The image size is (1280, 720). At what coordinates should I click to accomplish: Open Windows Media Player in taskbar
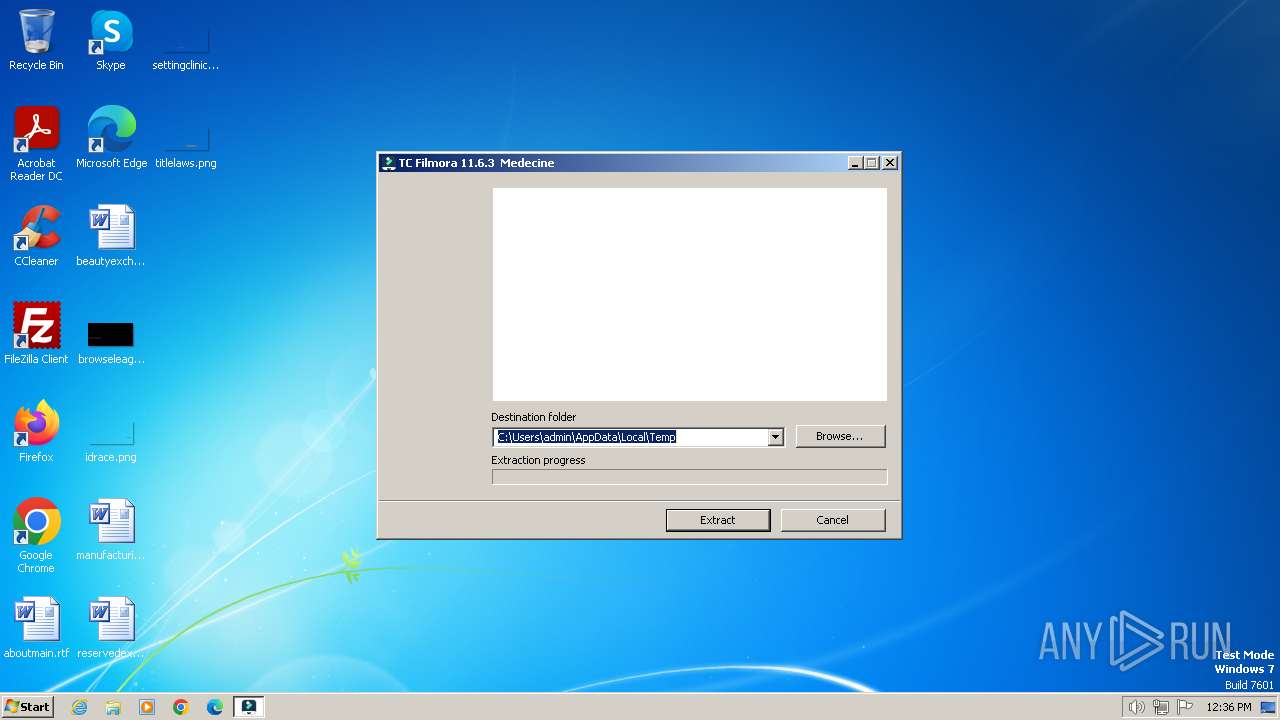tap(147, 707)
